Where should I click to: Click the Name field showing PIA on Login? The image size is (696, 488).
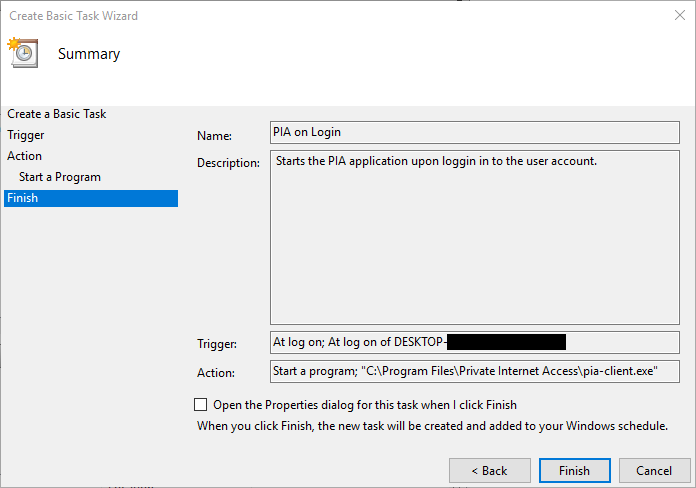coord(474,132)
